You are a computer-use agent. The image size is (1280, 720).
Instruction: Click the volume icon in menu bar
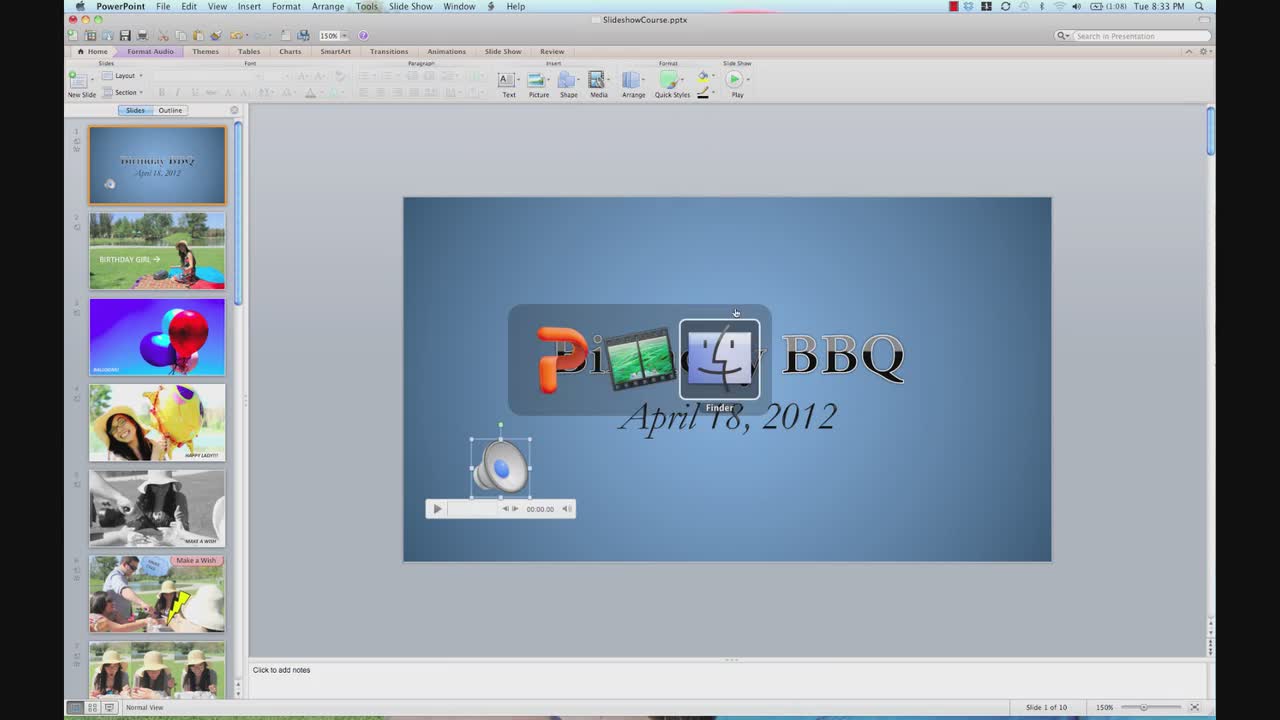(1076, 6)
